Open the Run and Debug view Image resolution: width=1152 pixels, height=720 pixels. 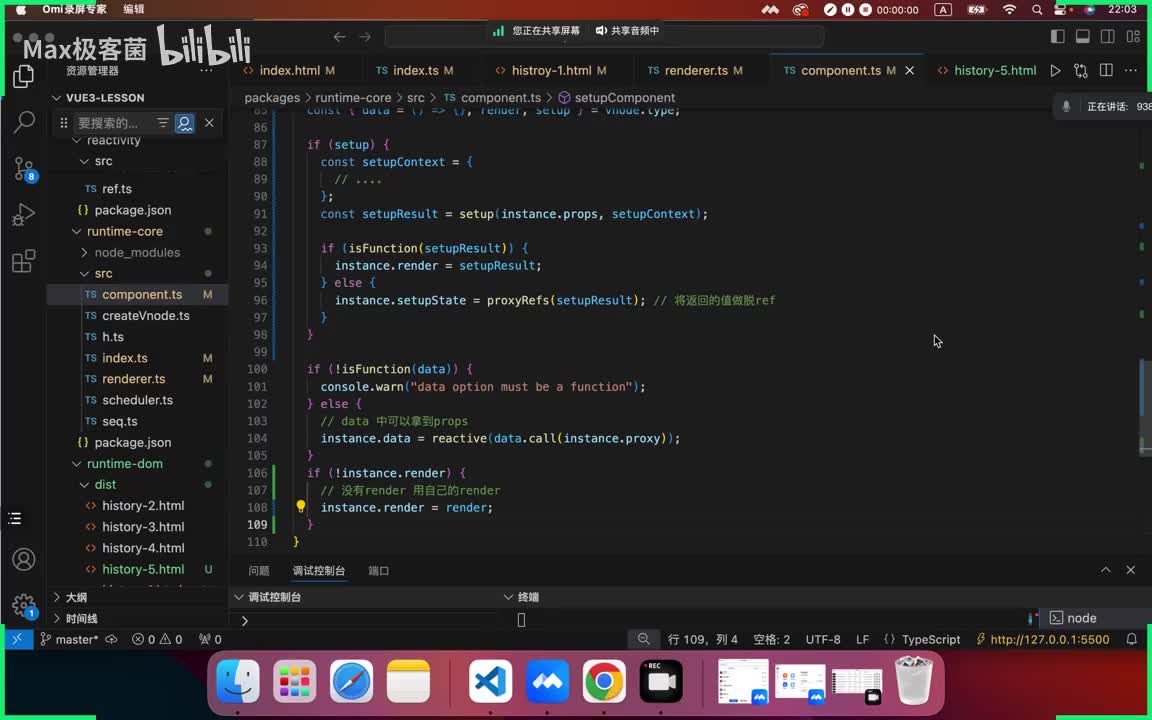(24, 215)
